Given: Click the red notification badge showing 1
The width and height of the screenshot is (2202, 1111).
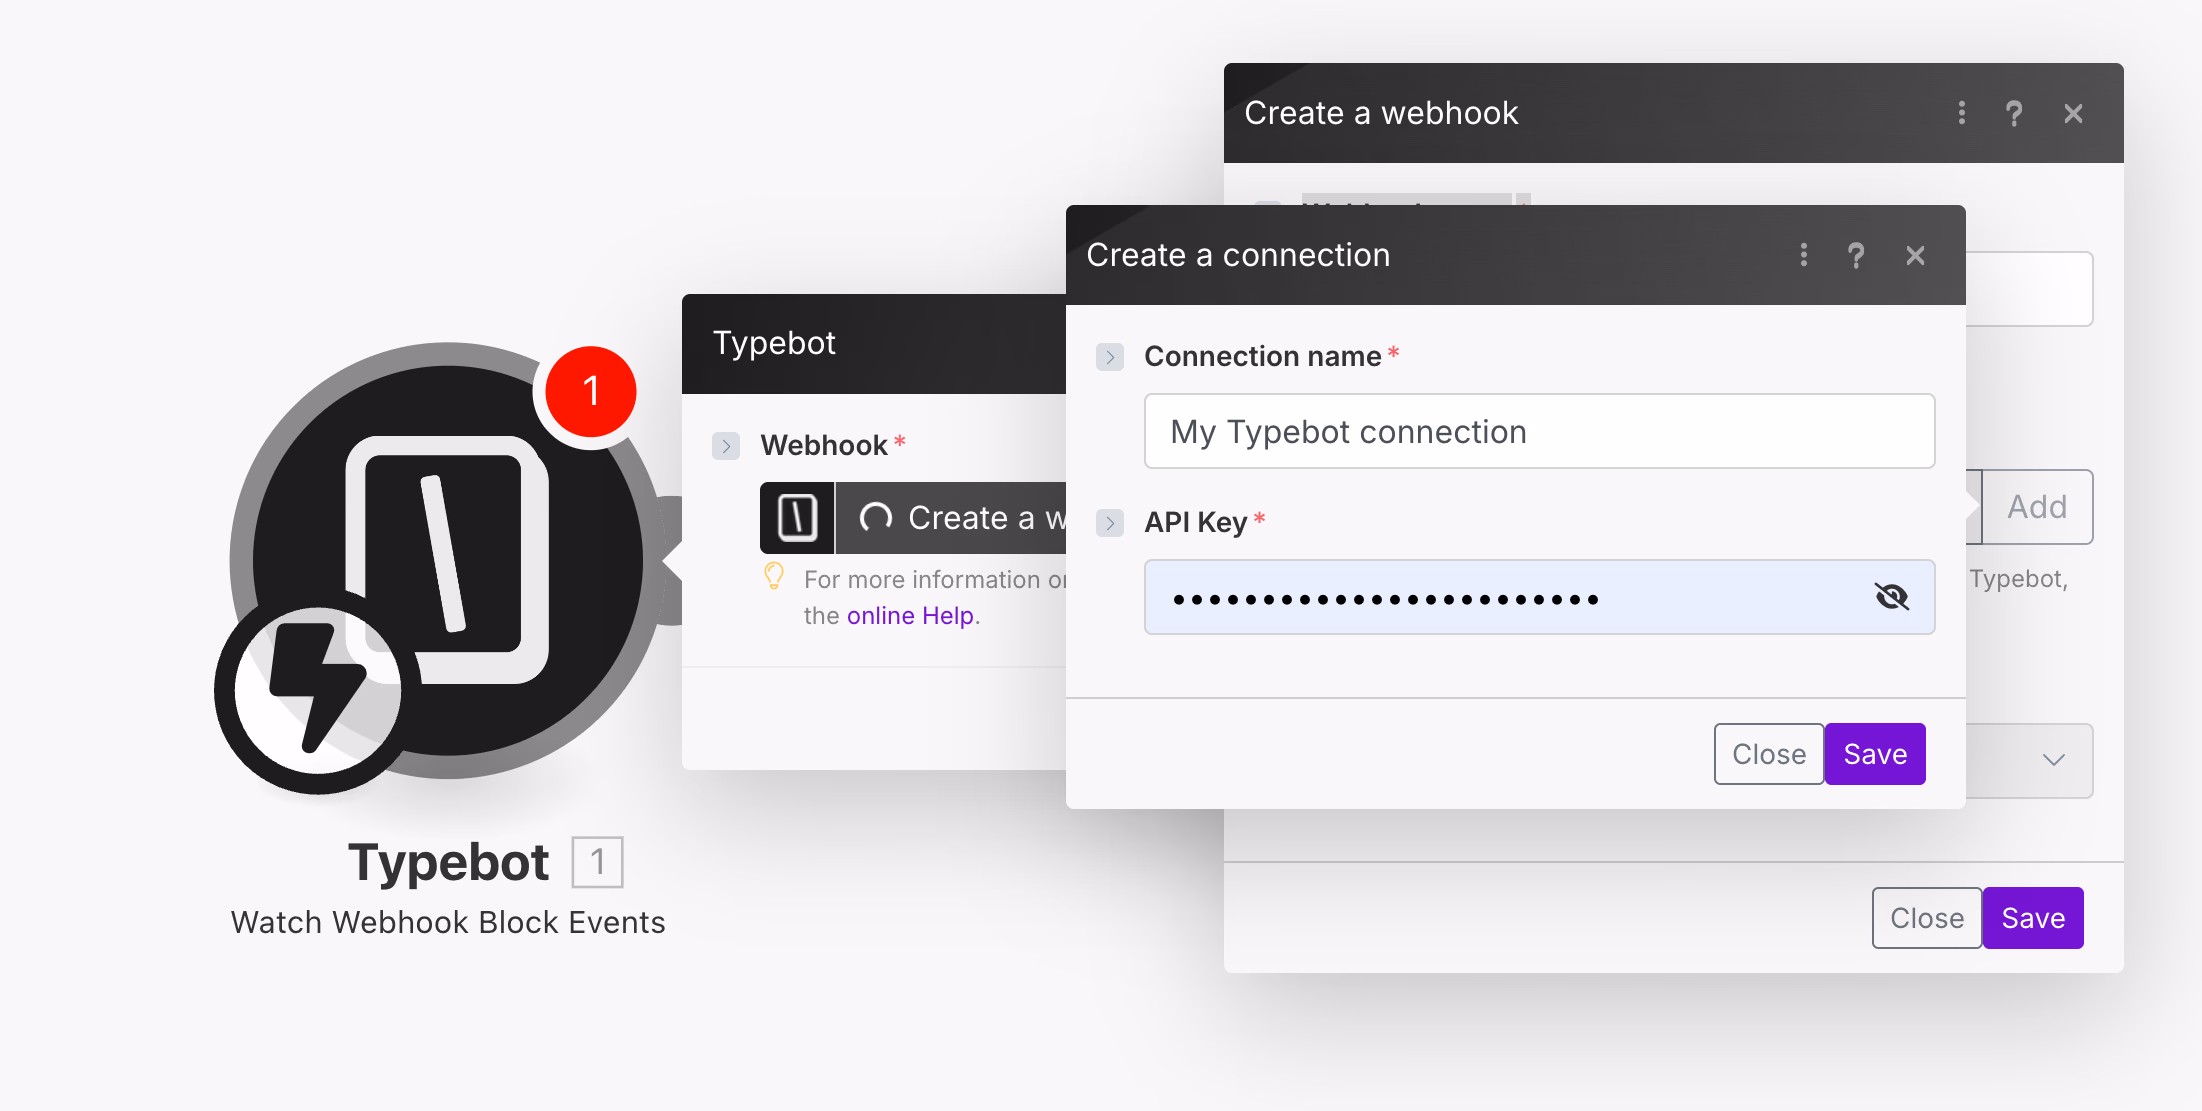Looking at the screenshot, I should (x=591, y=391).
